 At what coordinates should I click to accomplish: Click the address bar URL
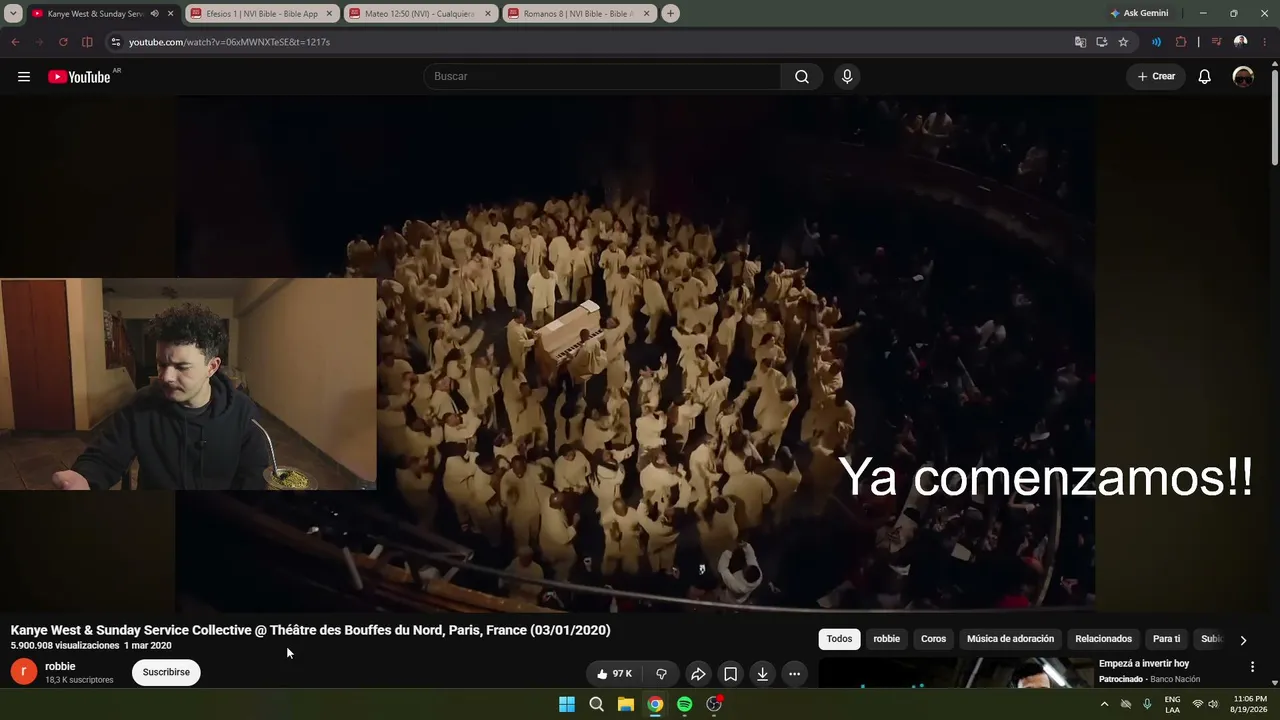[x=229, y=42]
